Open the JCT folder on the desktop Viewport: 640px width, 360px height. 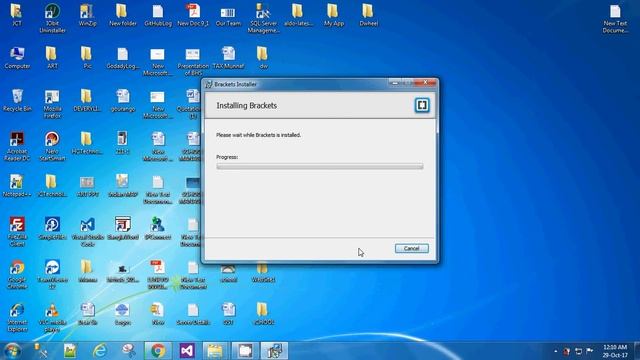tap(16, 15)
